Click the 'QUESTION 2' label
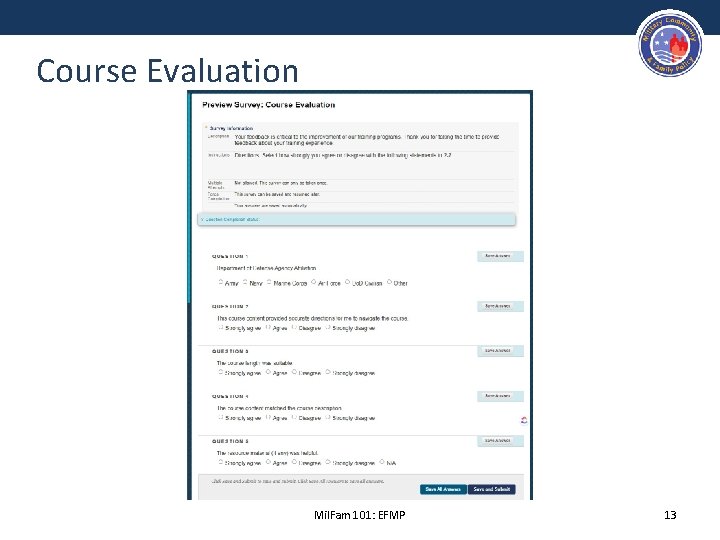This screenshot has width=720, height=540. tap(230, 306)
